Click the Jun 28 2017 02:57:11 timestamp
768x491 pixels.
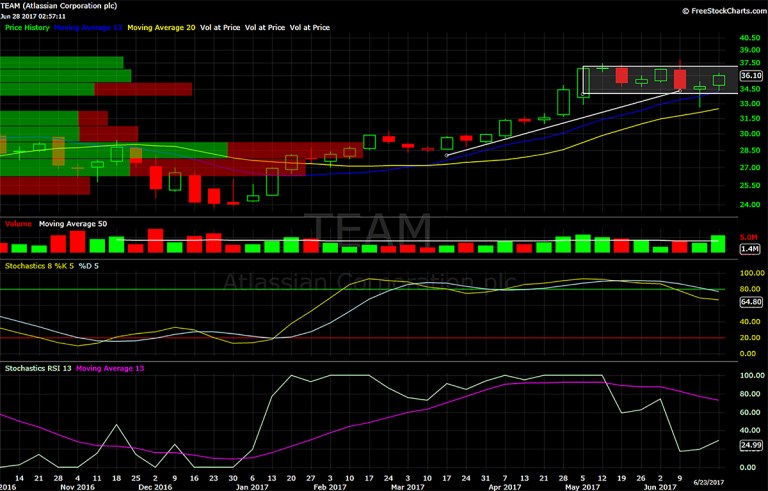pos(33,16)
